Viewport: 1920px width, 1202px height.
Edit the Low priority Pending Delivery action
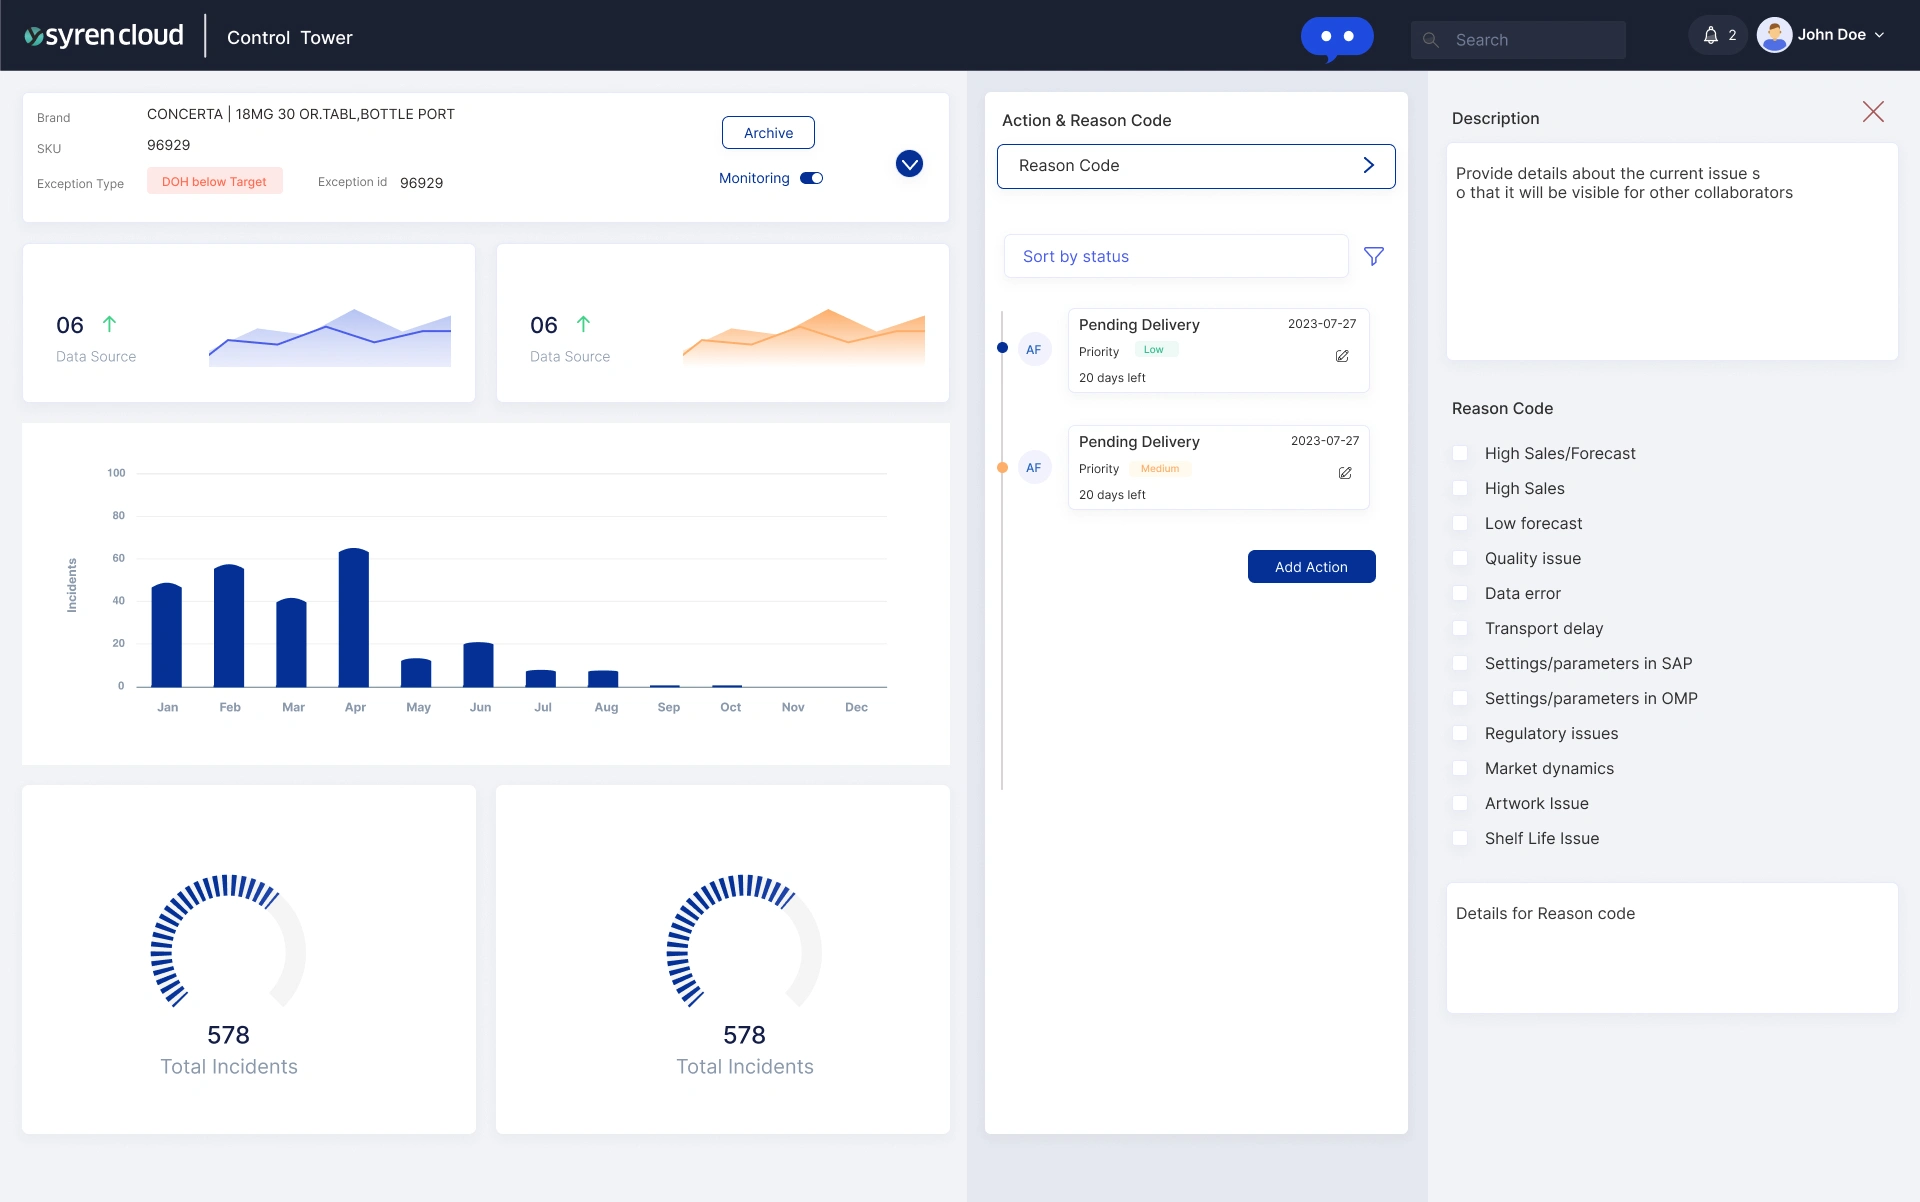pyautogui.click(x=1342, y=356)
